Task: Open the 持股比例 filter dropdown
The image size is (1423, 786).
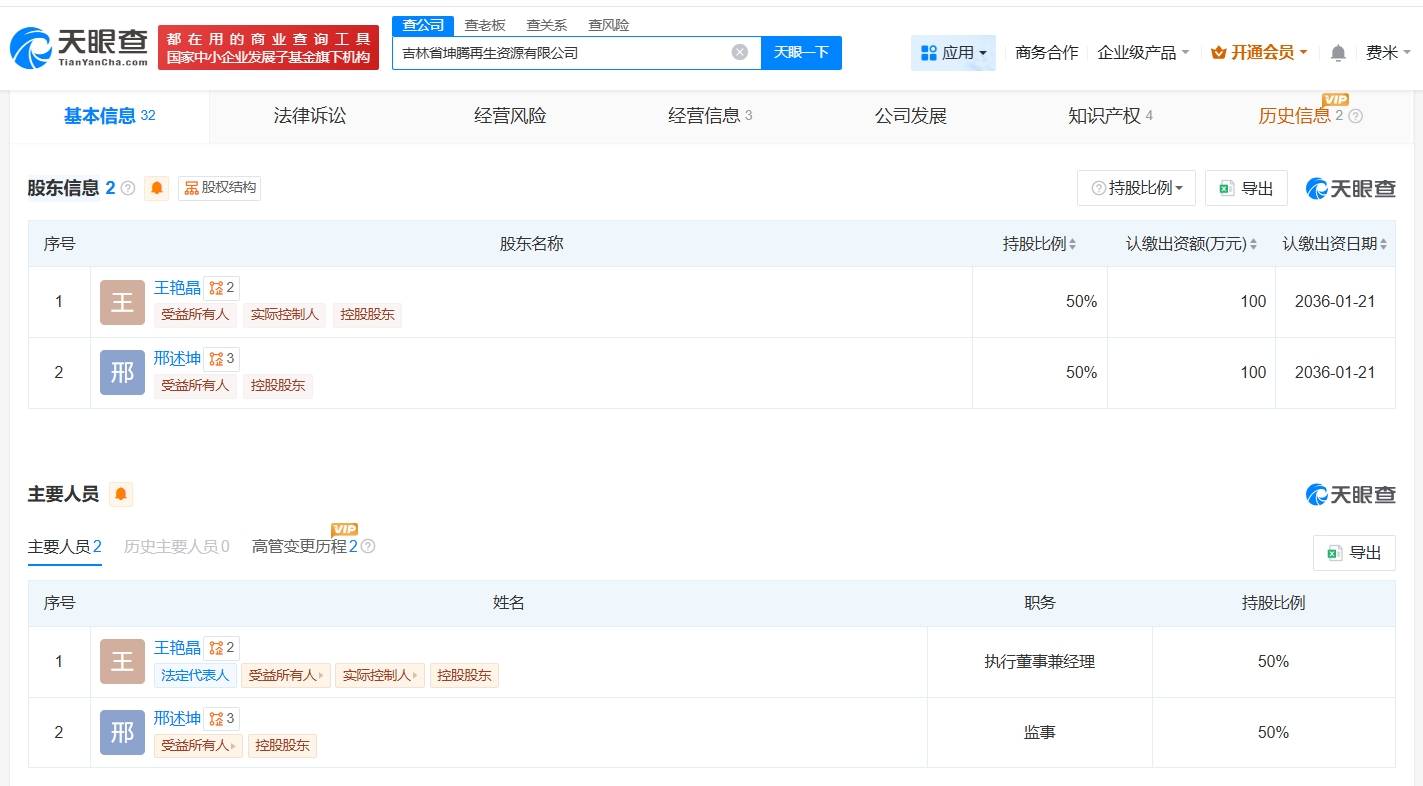Action: coord(1135,187)
